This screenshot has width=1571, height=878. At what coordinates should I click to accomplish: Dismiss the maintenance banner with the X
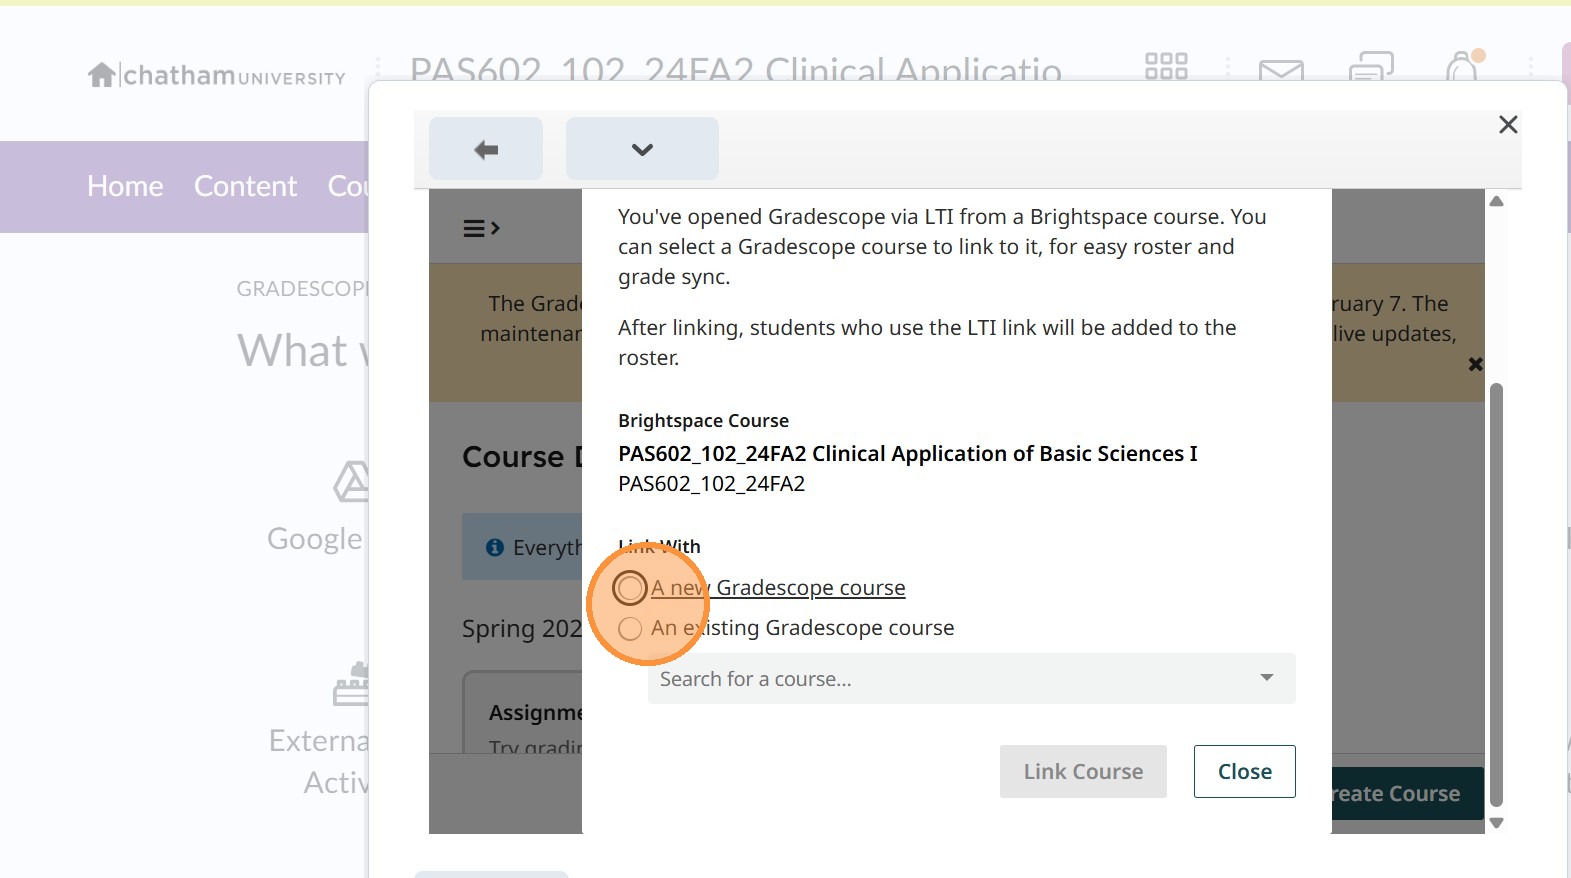pos(1475,364)
